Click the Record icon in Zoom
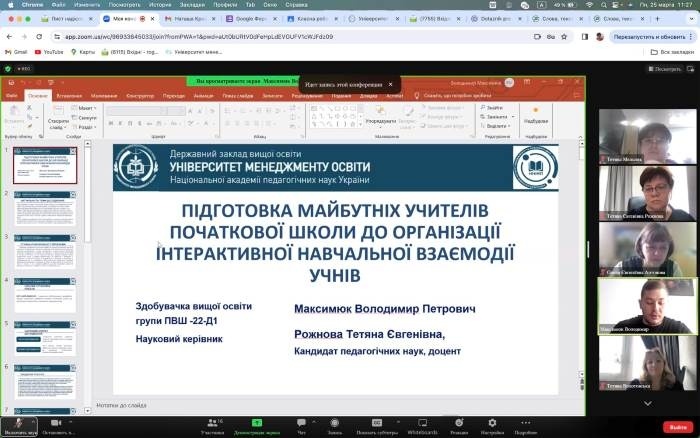 (x=335, y=423)
